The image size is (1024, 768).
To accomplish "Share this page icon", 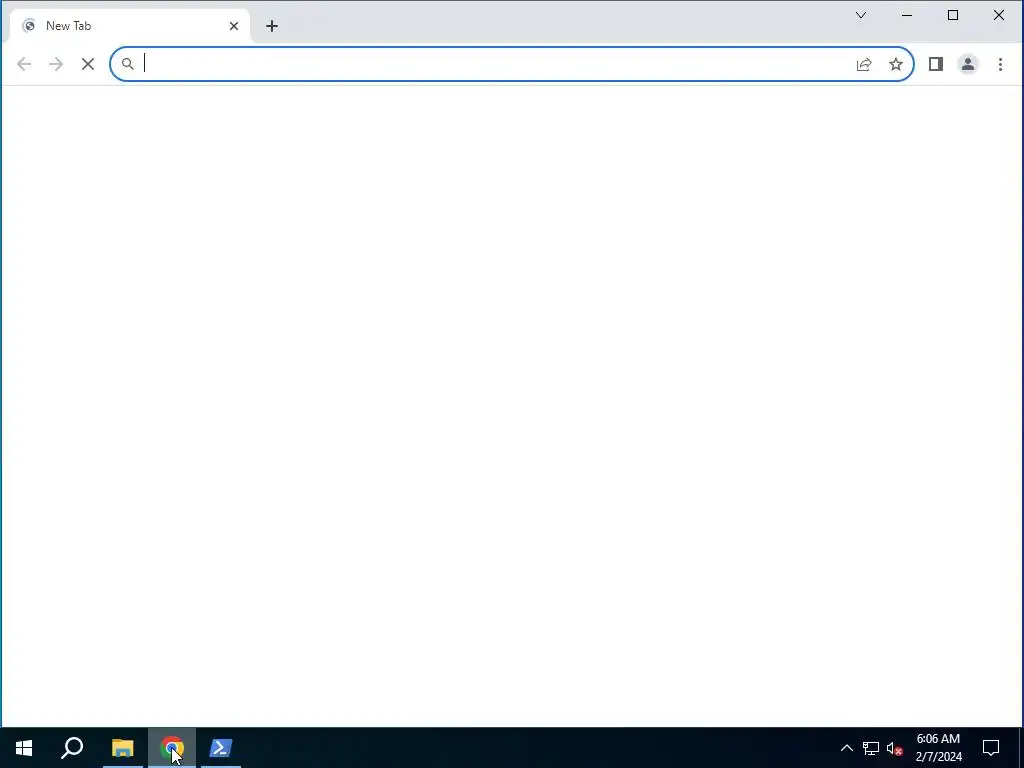I will click(x=863, y=64).
